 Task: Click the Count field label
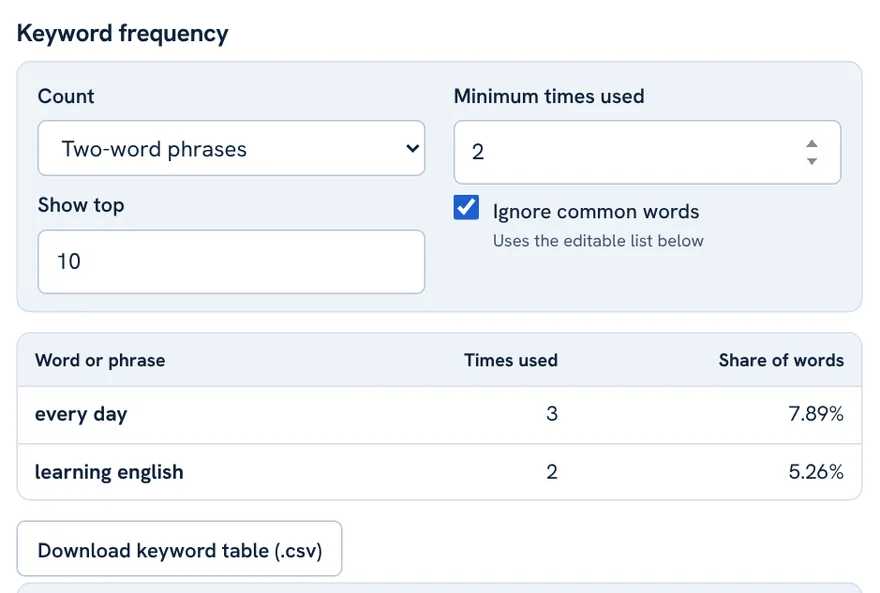pyautogui.click(x=66, y=96)
